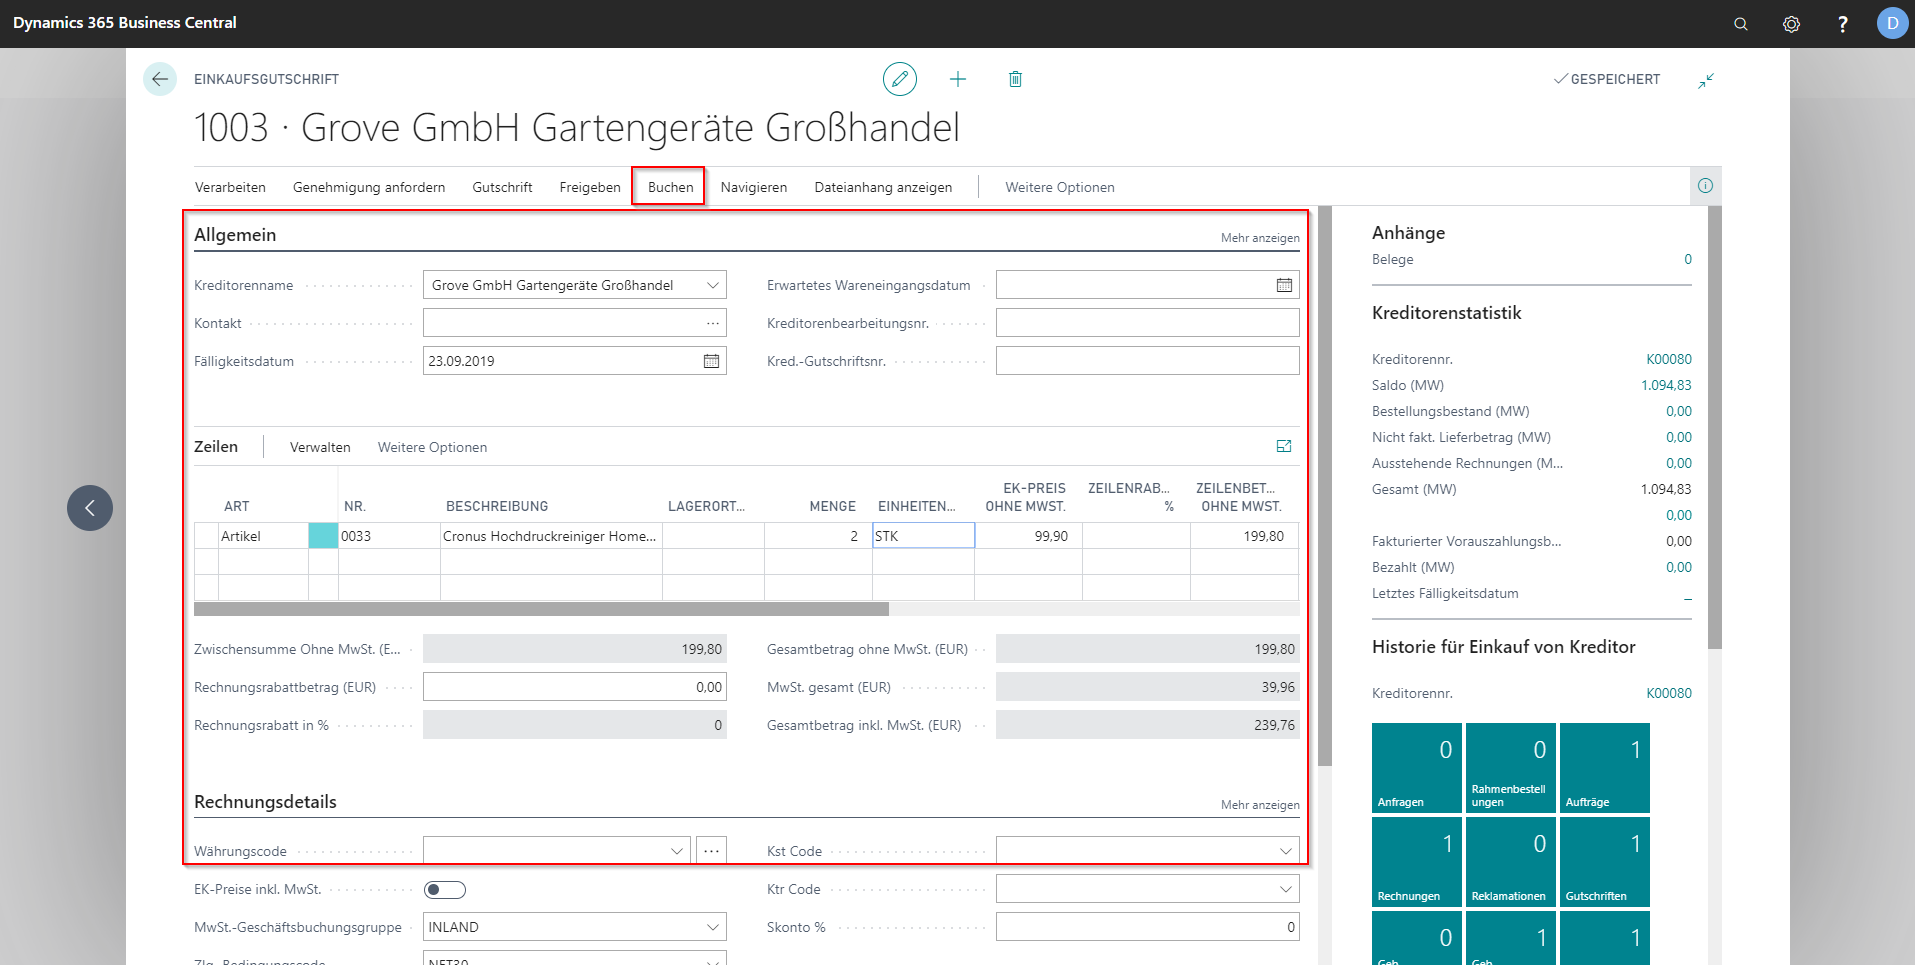Collapse the Allgemein section header

(235, 235)
